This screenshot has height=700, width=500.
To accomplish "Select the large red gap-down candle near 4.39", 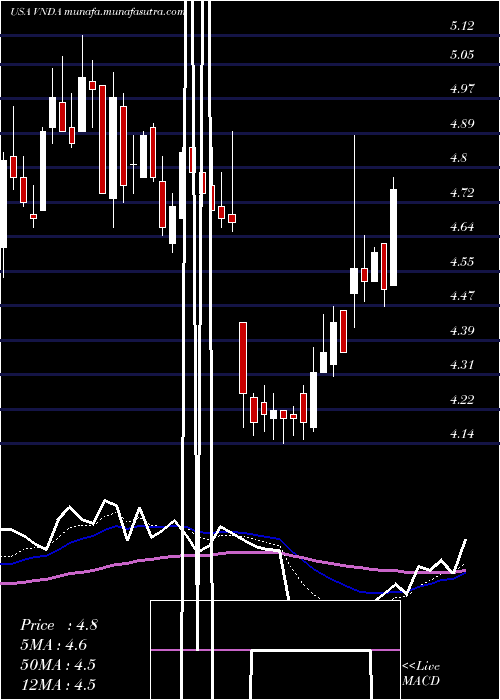I will pos(243,358).
